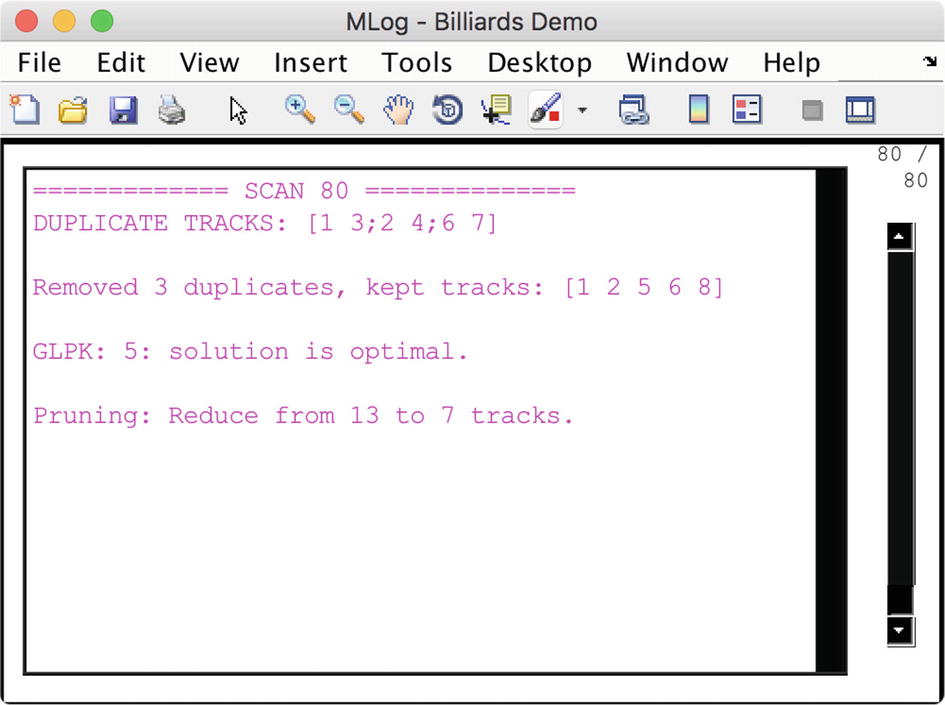Click the Hide Plot Tools button

tap(811, 110)
